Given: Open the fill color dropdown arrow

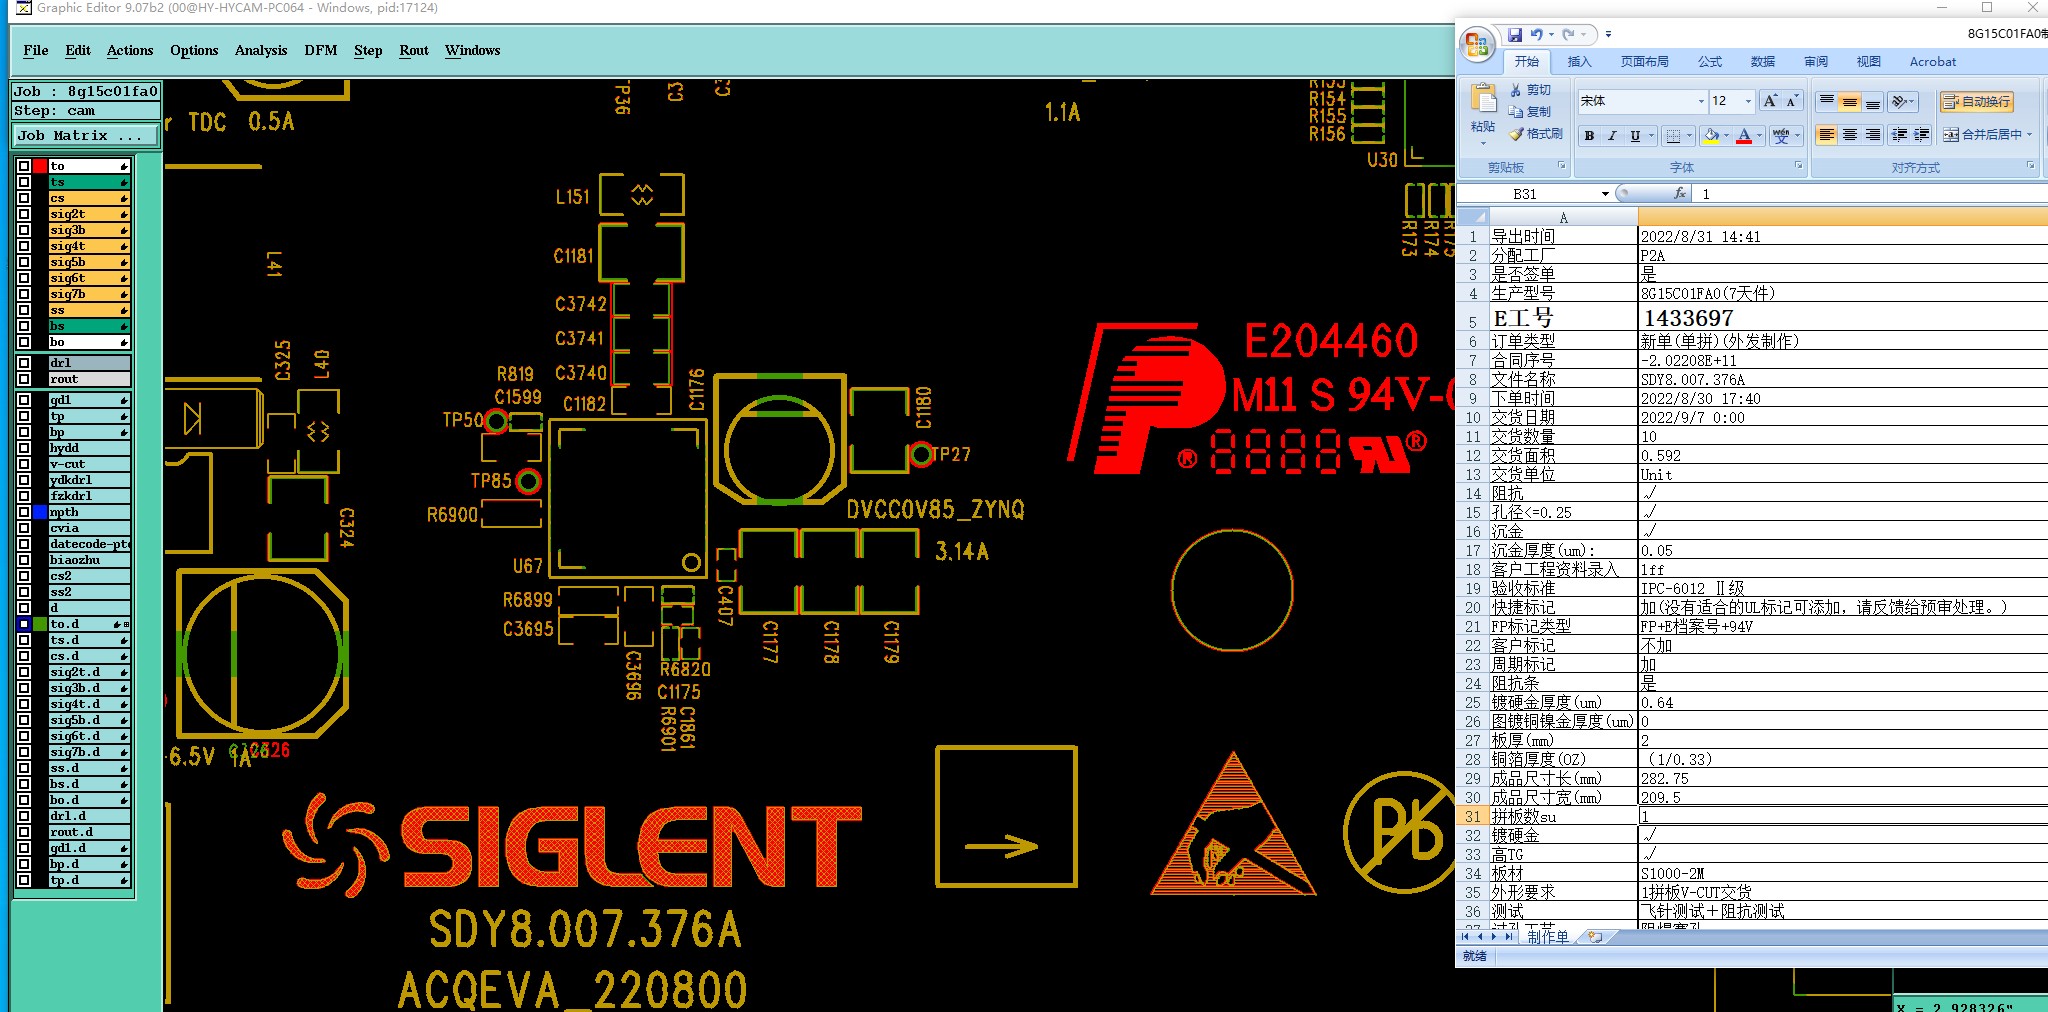Looking at the screenshot, I should point(1727,135).
